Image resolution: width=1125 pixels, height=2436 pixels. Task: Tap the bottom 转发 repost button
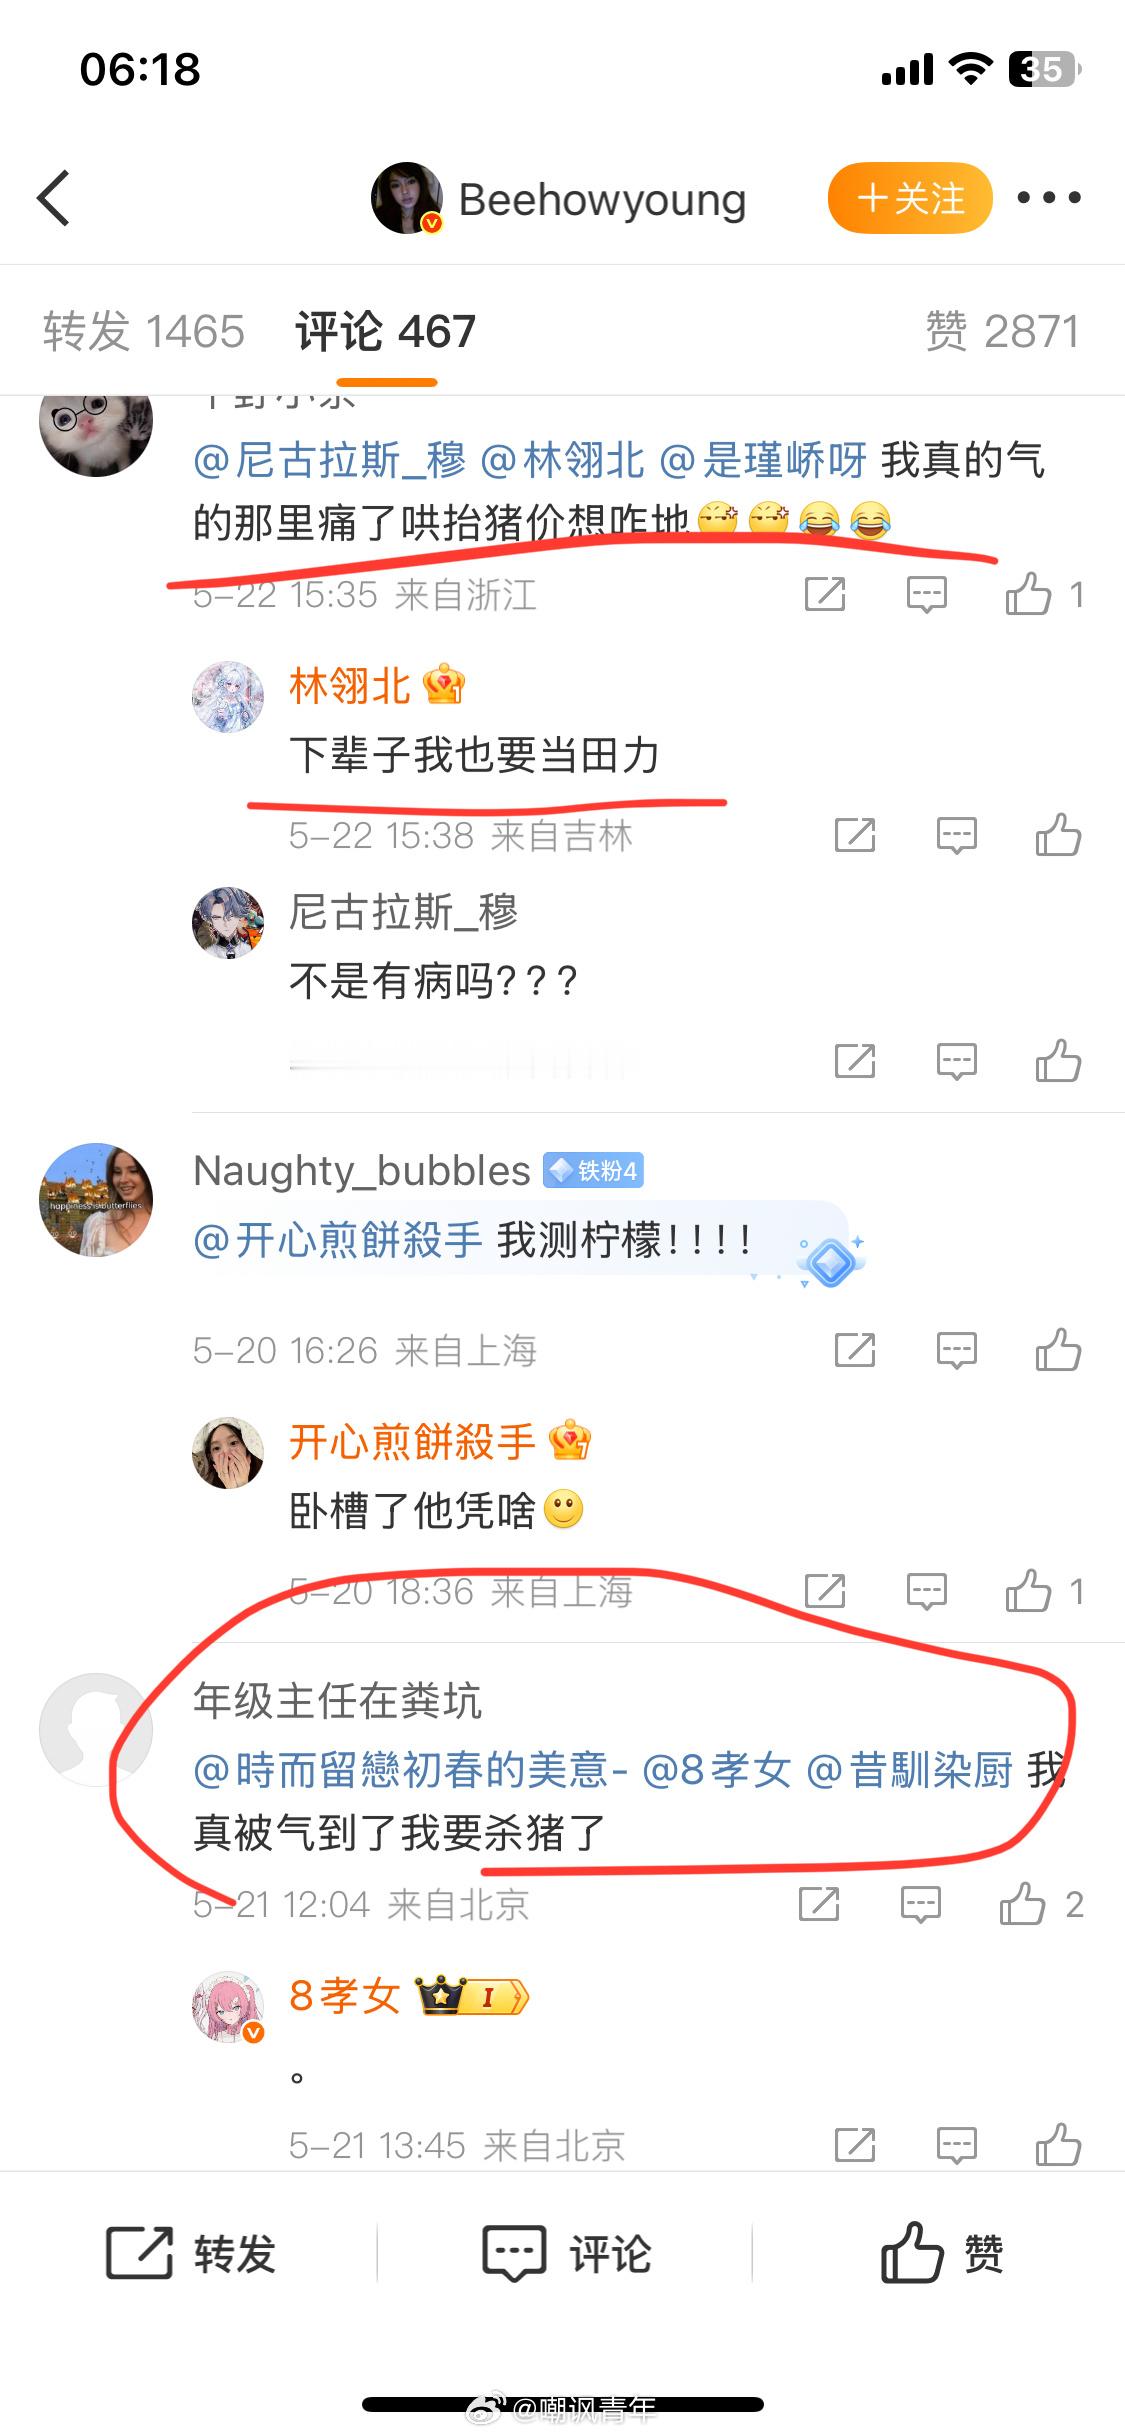pyautogui.click(x=190, y=2255)
